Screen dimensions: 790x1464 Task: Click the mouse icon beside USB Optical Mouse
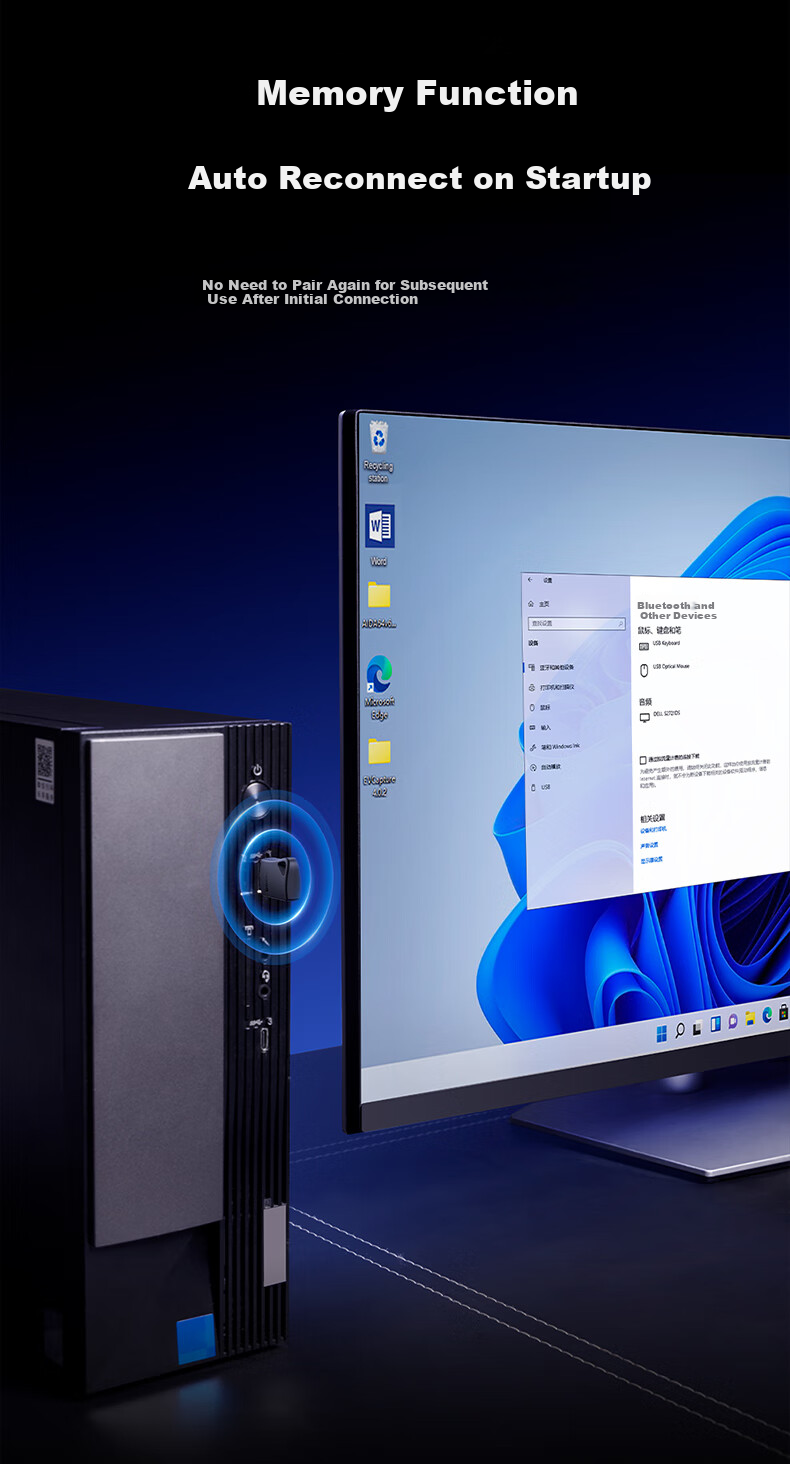pyautogui.click(x=643, y=669)
